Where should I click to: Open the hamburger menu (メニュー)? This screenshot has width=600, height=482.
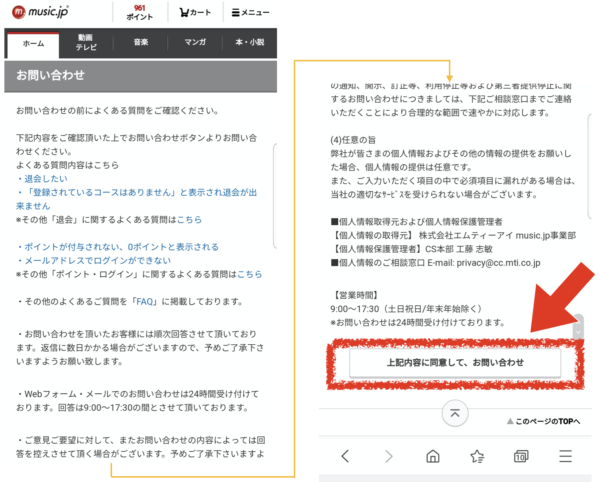[x=248, y=14]
